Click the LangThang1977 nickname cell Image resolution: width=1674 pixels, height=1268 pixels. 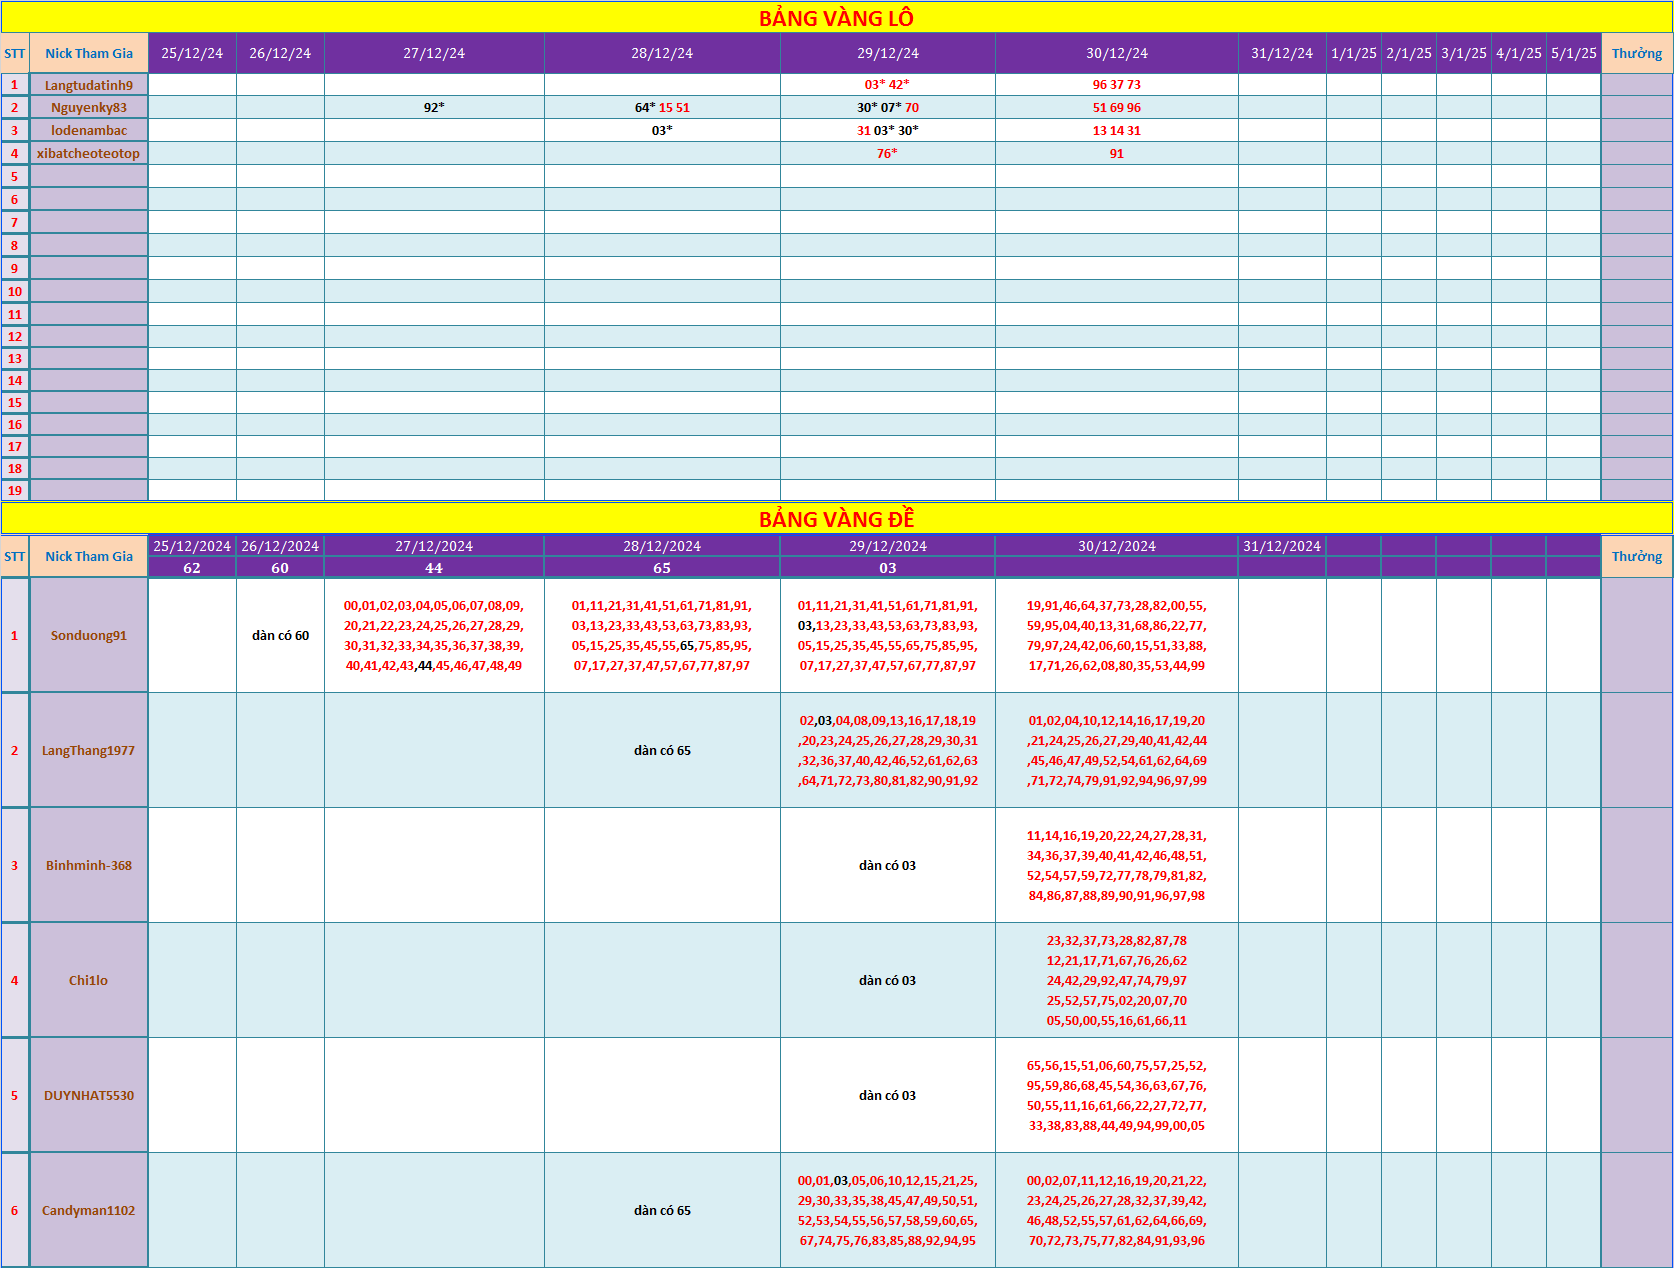[89, 750]
